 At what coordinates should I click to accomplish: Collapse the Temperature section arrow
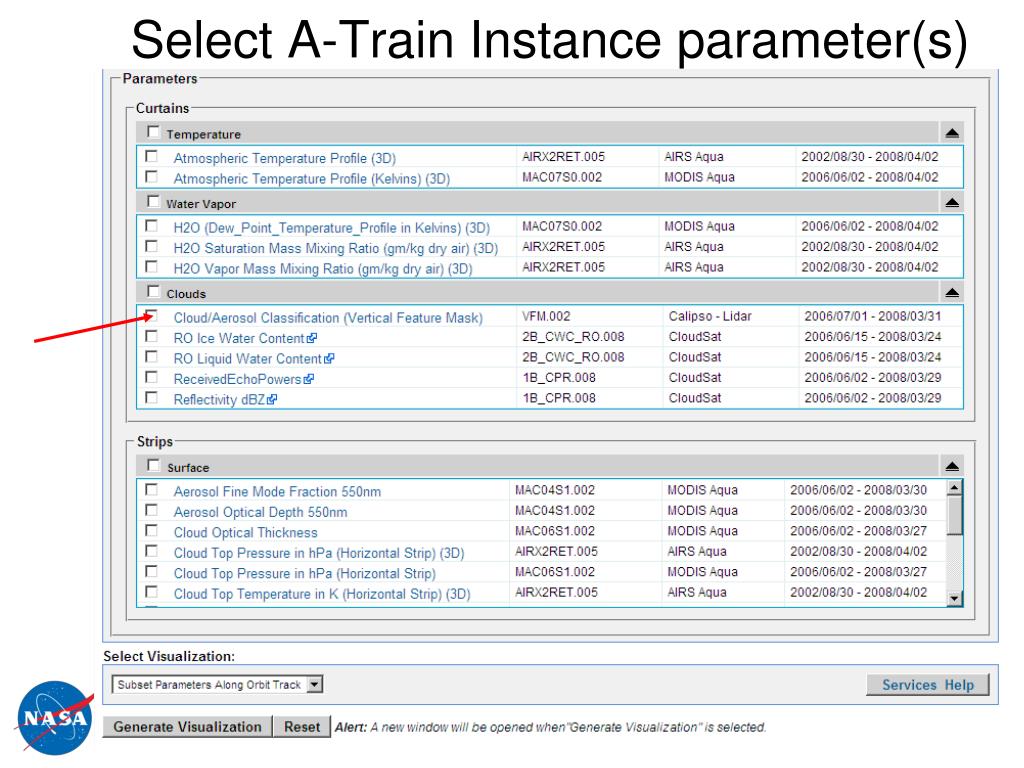(952, 133)
